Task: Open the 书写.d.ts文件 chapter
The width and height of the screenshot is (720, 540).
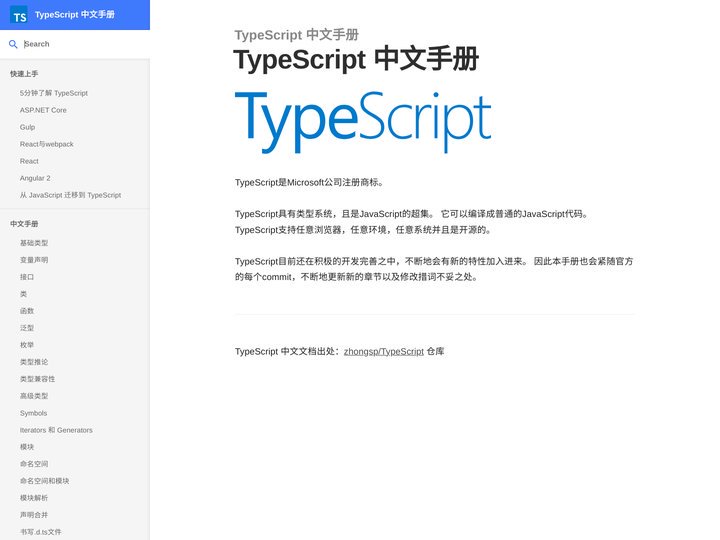Action: tap(40, 532)
